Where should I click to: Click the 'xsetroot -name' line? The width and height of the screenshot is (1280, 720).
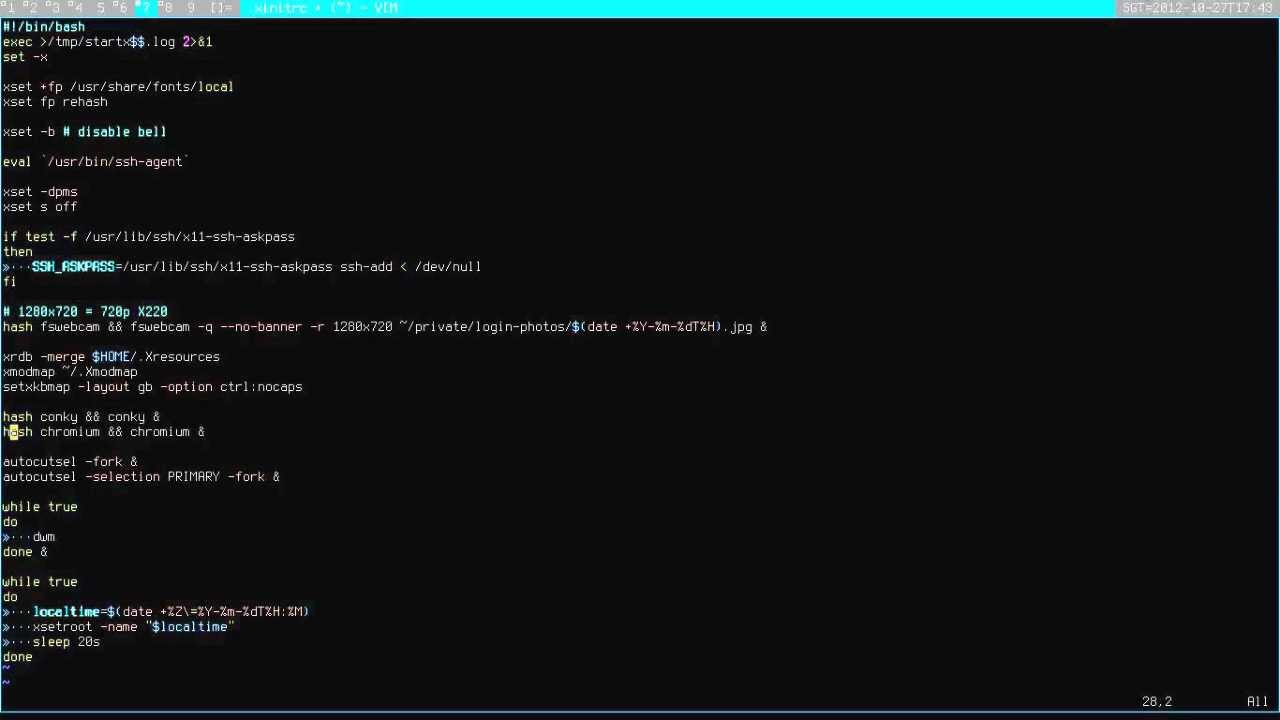pos(133,626)
